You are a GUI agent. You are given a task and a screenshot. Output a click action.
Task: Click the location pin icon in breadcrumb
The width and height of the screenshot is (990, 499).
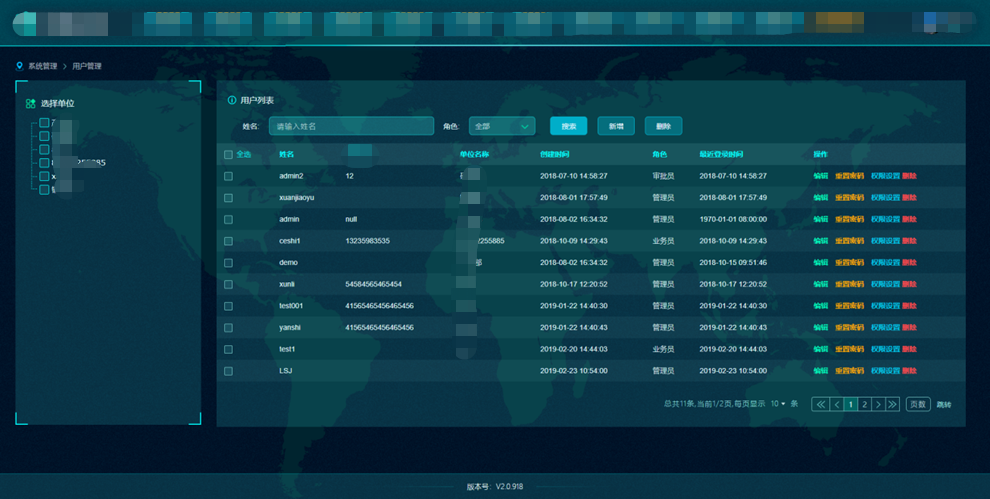pos(19,66)
